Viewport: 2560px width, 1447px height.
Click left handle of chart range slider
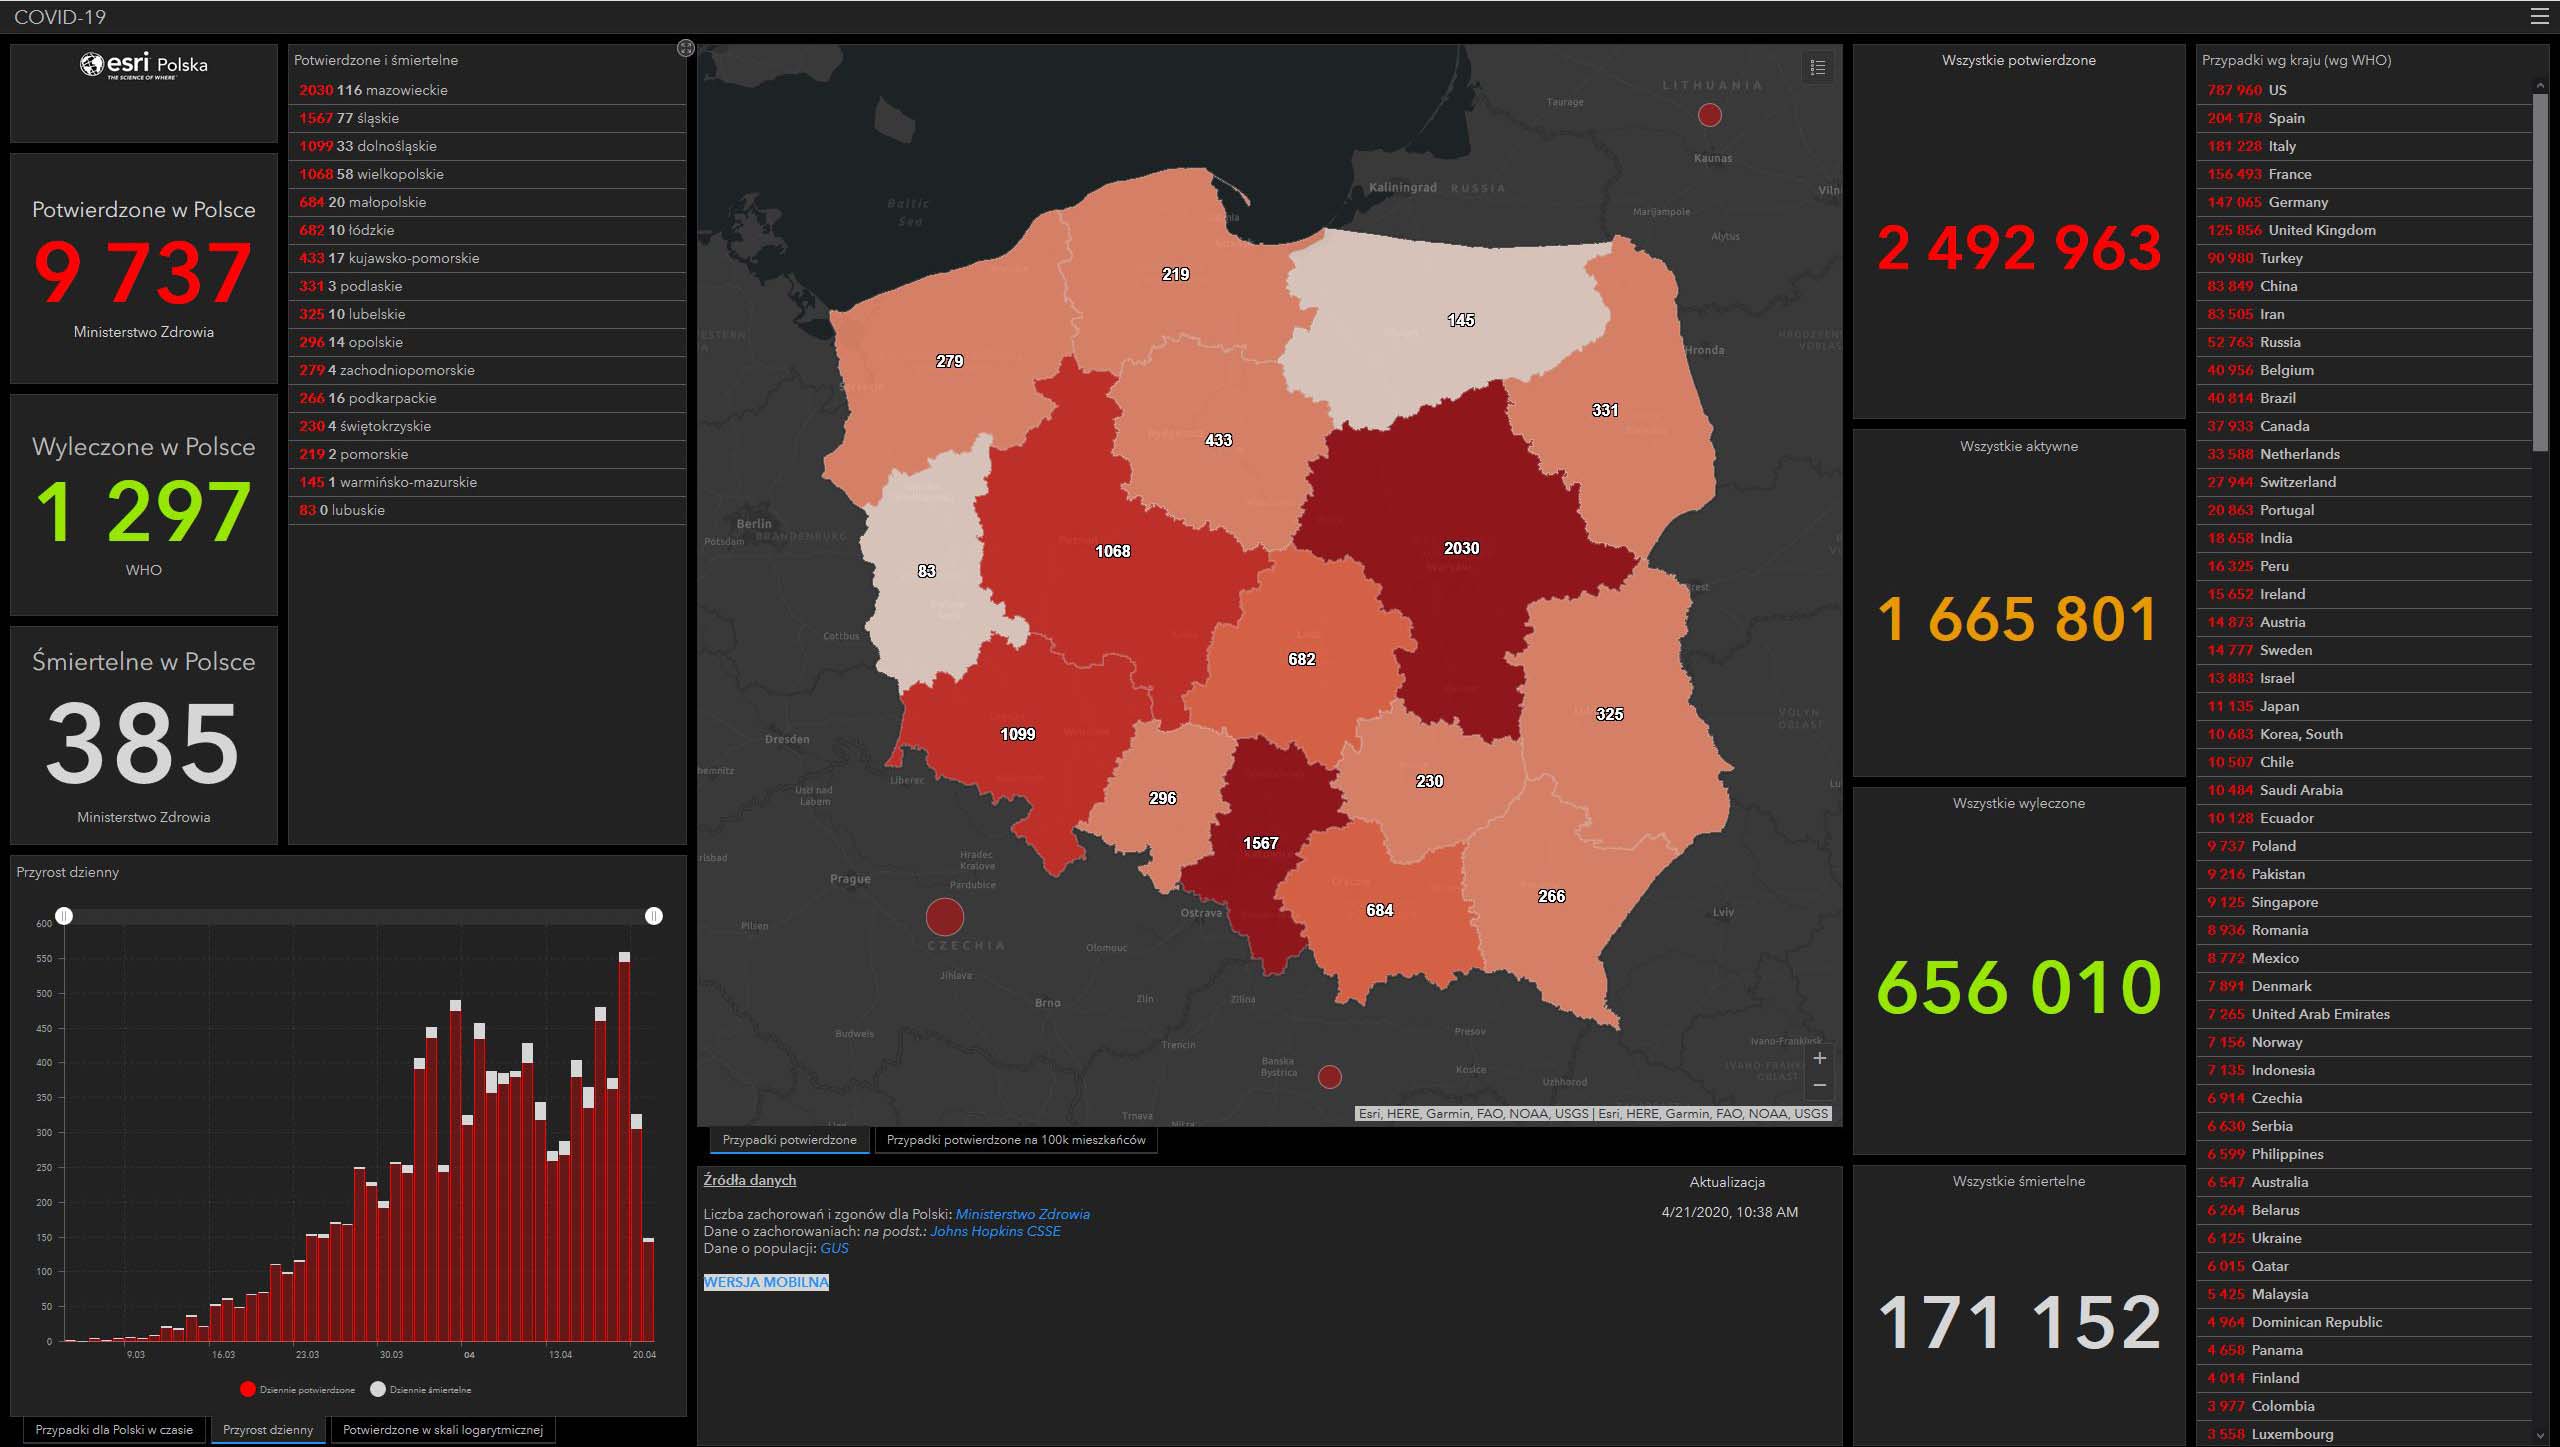(x=64, y=916)
